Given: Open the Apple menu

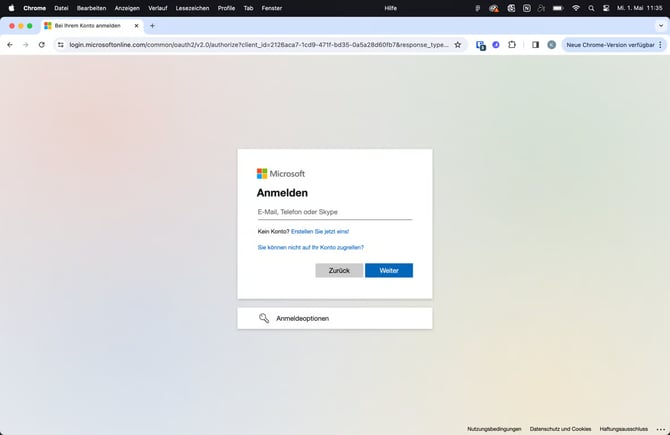Looking at the screenshot, I should (x=11, y=8).
